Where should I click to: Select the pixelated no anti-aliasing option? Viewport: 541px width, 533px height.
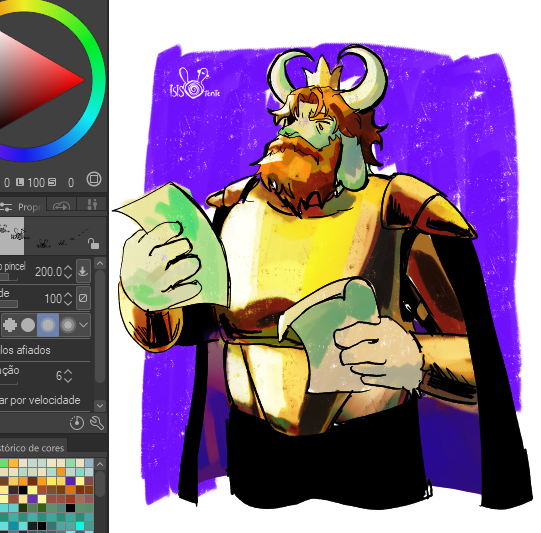(10, 325)
